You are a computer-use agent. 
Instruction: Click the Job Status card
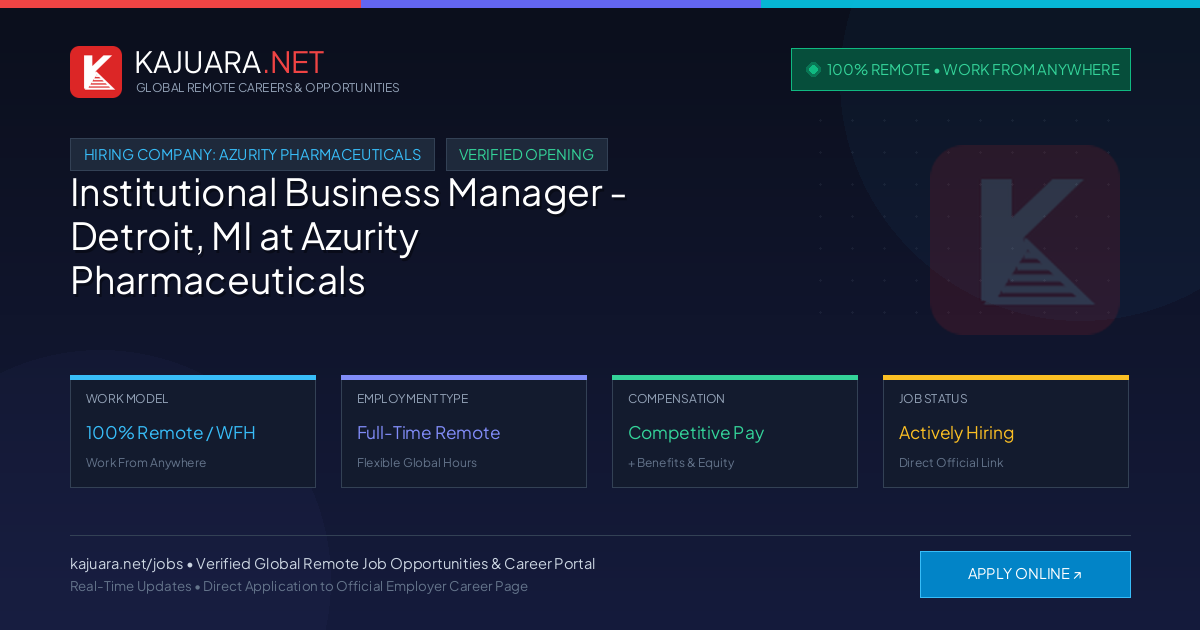tap(1006, 432)
